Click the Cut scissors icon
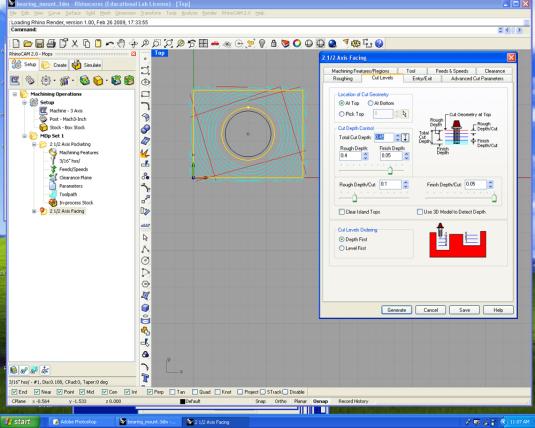Image resolution: width=535 pixels, height=428 pixels. [75, 43]
